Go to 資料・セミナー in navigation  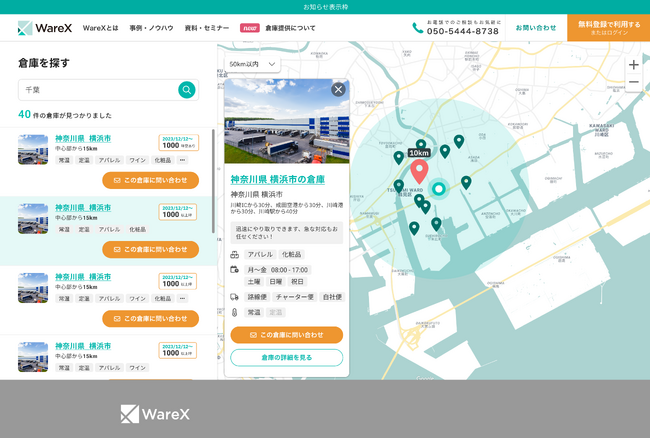205,28
